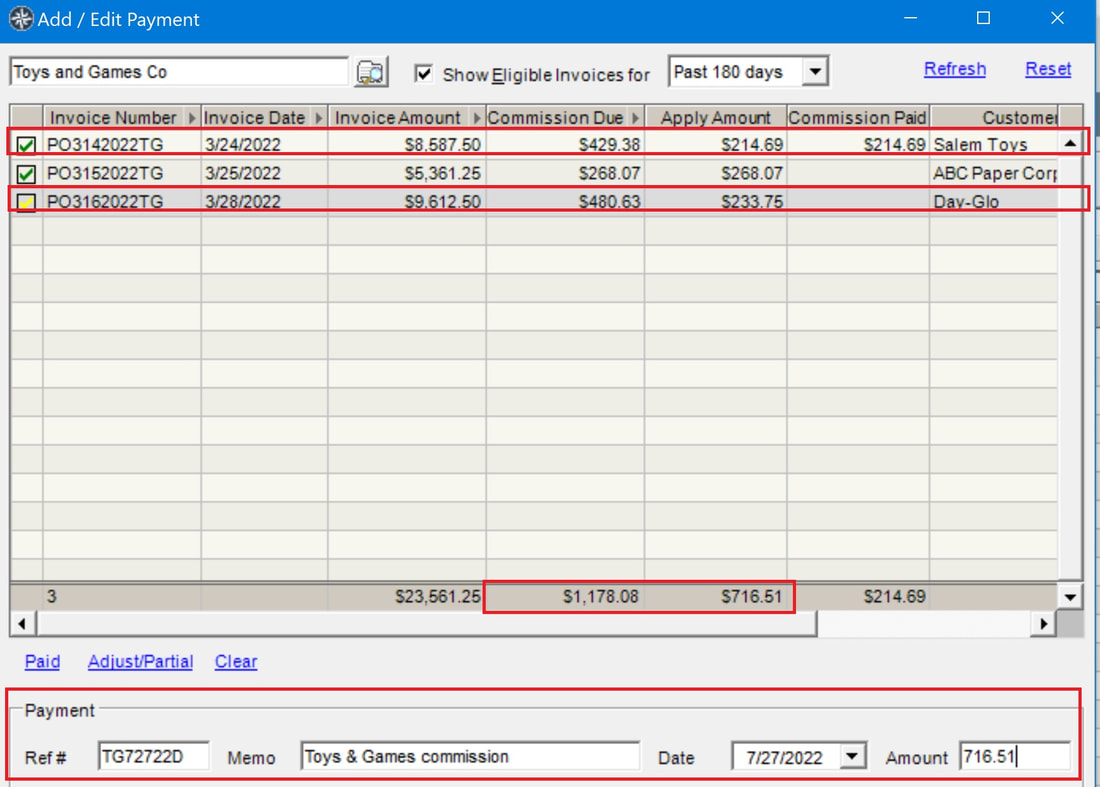Click the app icon in title bar
The width and height of the screenshot is (1100, 787).
(21, 19)
